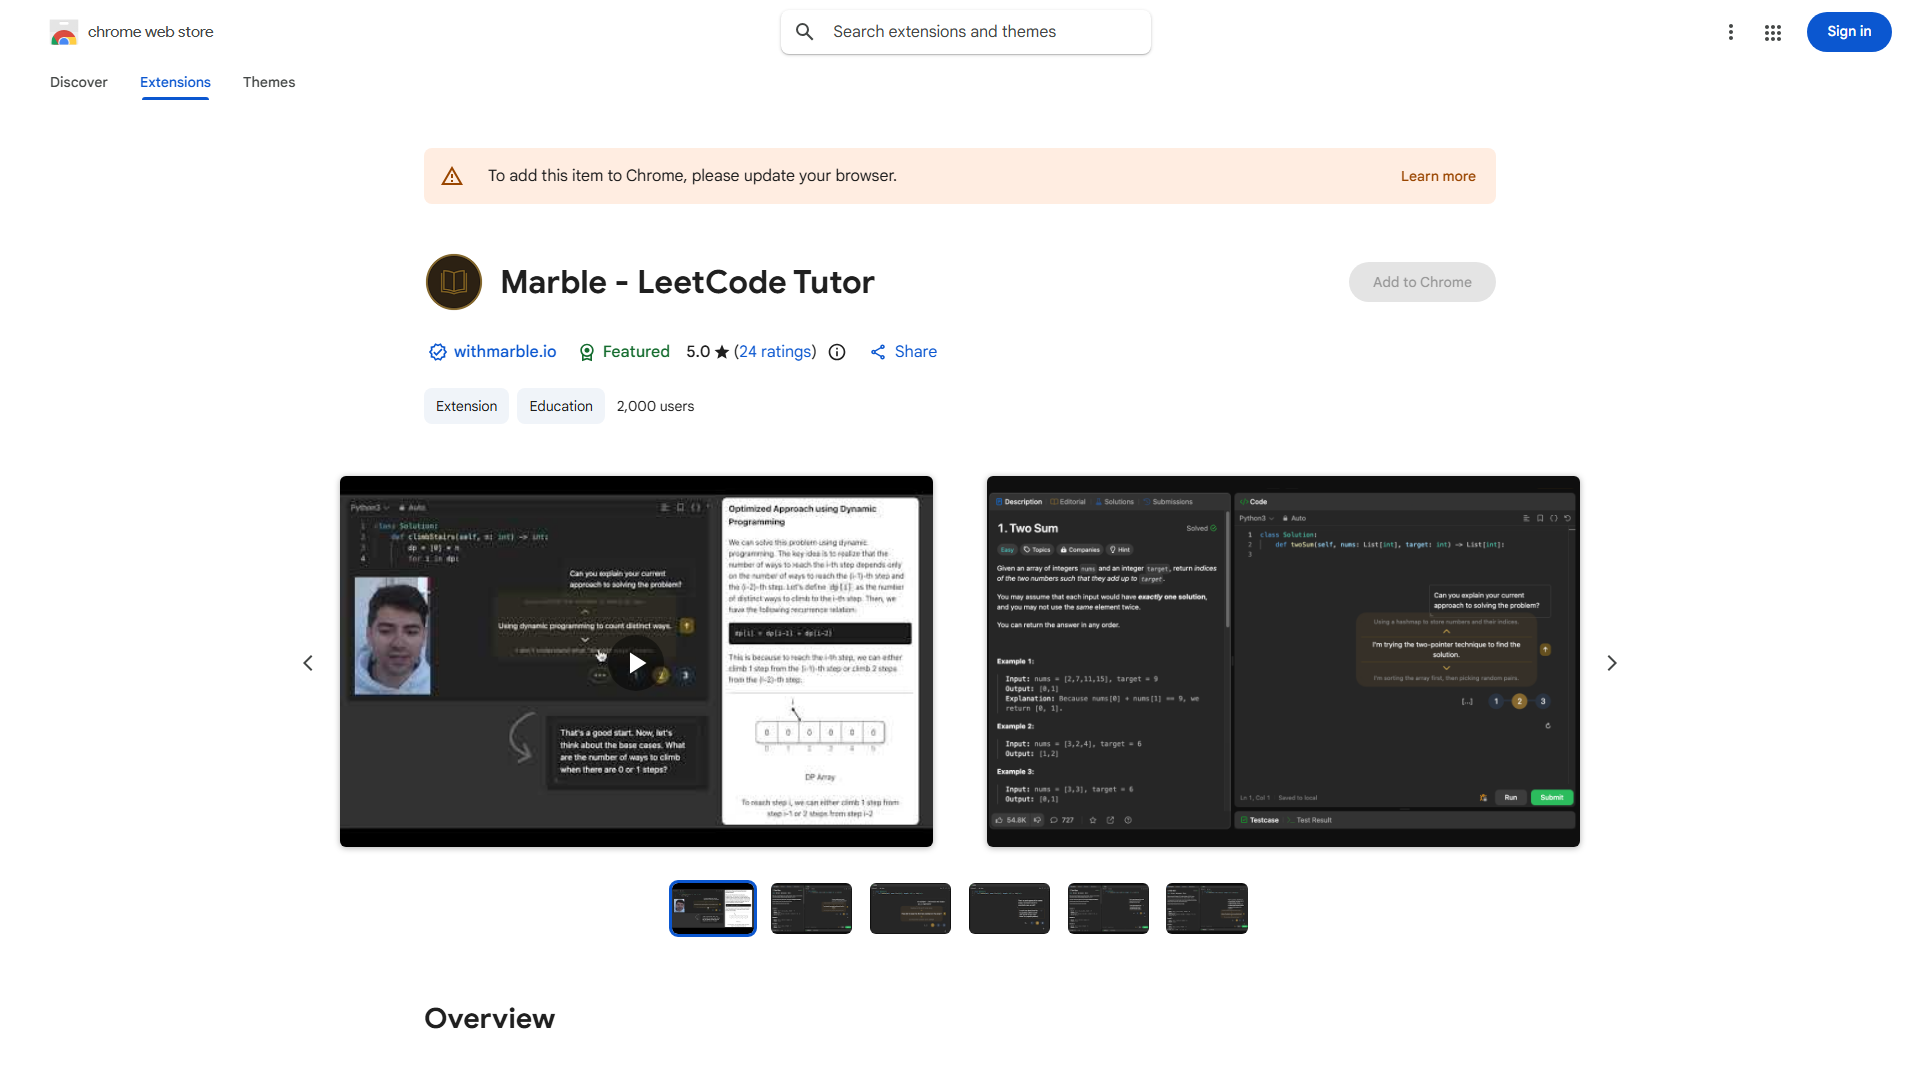Click the search magnifier icon
This screenshot has width=1920, height=1080.
click(x=804, y=31)
